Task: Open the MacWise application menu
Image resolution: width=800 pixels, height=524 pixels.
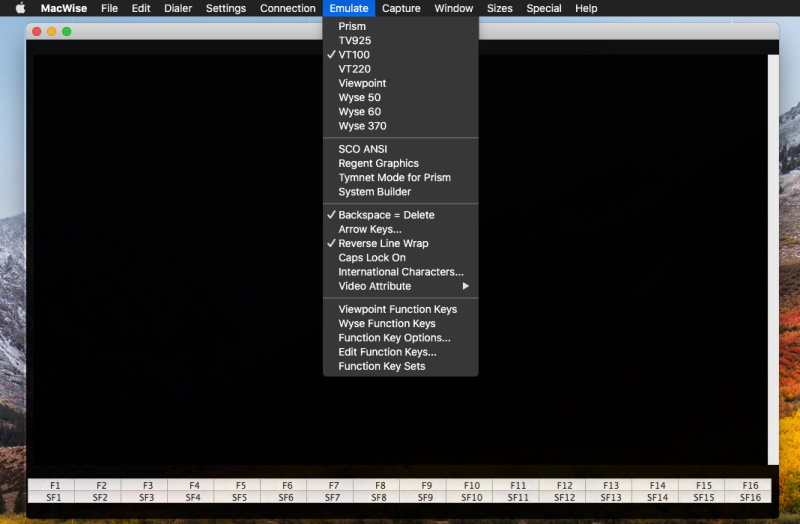Action: [64, 8]
